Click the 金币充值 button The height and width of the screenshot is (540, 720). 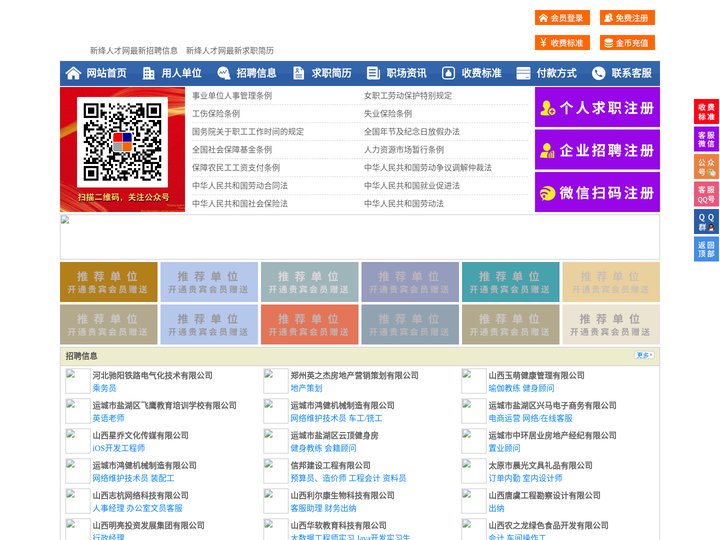point(627,43)
